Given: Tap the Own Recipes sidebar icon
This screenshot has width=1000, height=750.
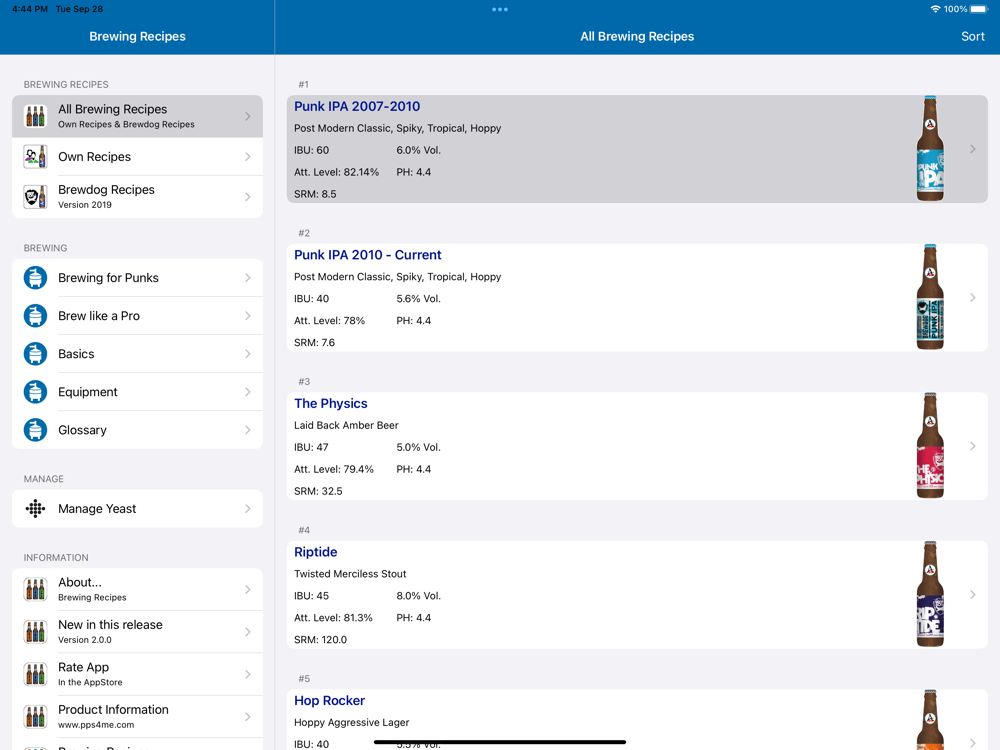Looking at the screenshot, I should [35, 157].
